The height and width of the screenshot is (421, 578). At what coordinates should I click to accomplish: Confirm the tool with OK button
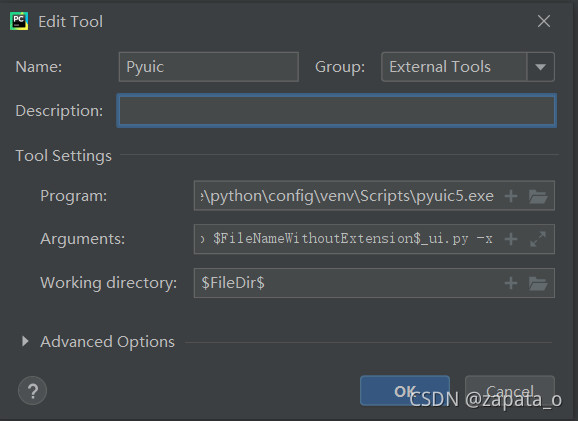point(405,391)
